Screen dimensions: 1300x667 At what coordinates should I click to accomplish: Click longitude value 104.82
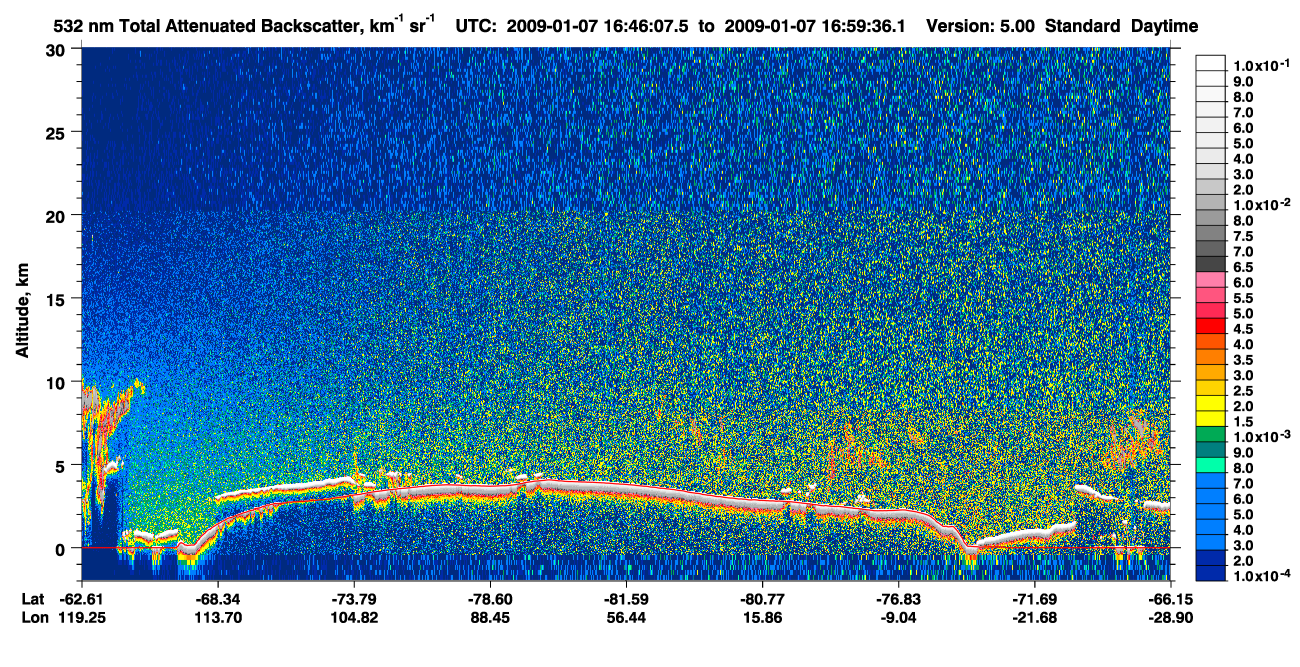[354, 618]
